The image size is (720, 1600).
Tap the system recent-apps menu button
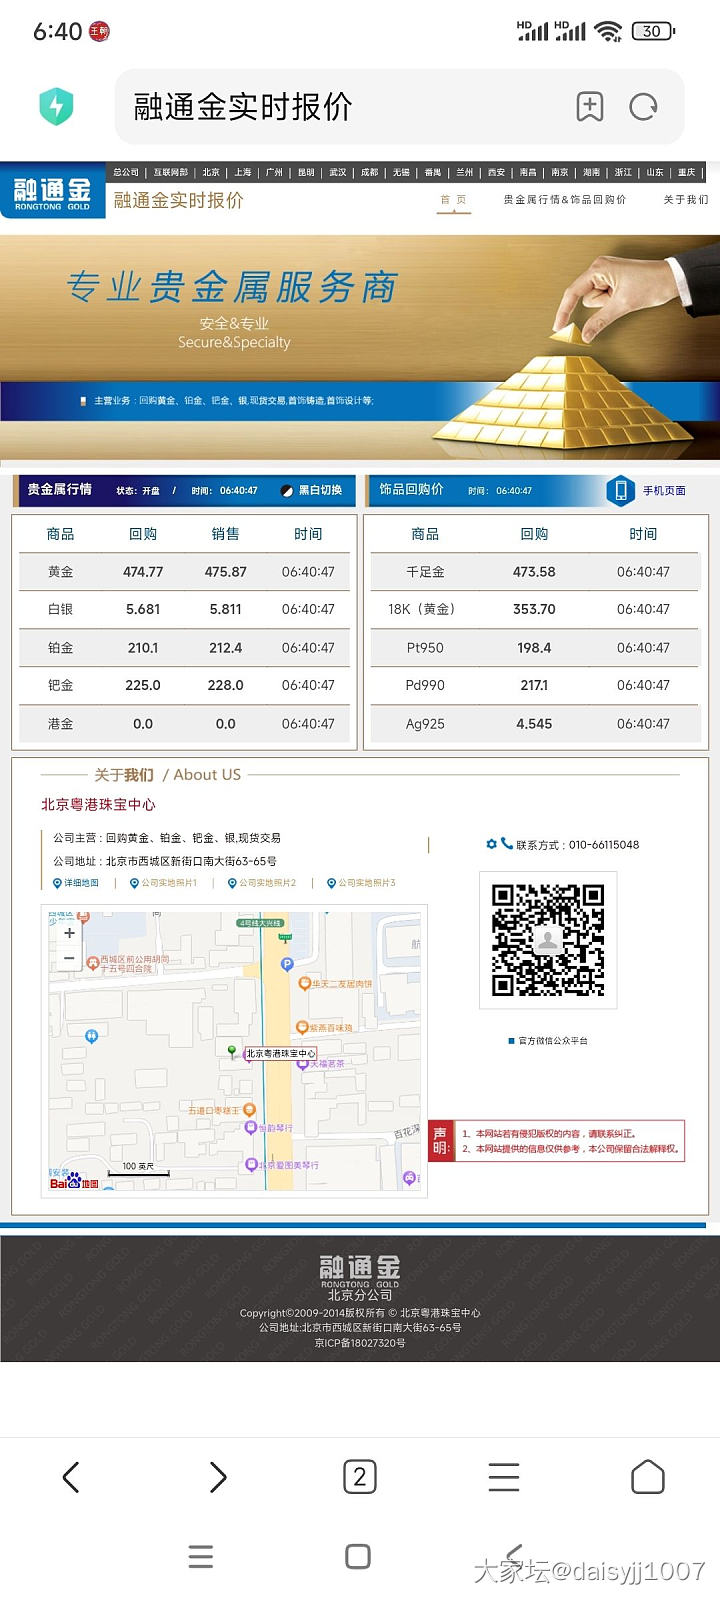click(x=201, y=1557)
